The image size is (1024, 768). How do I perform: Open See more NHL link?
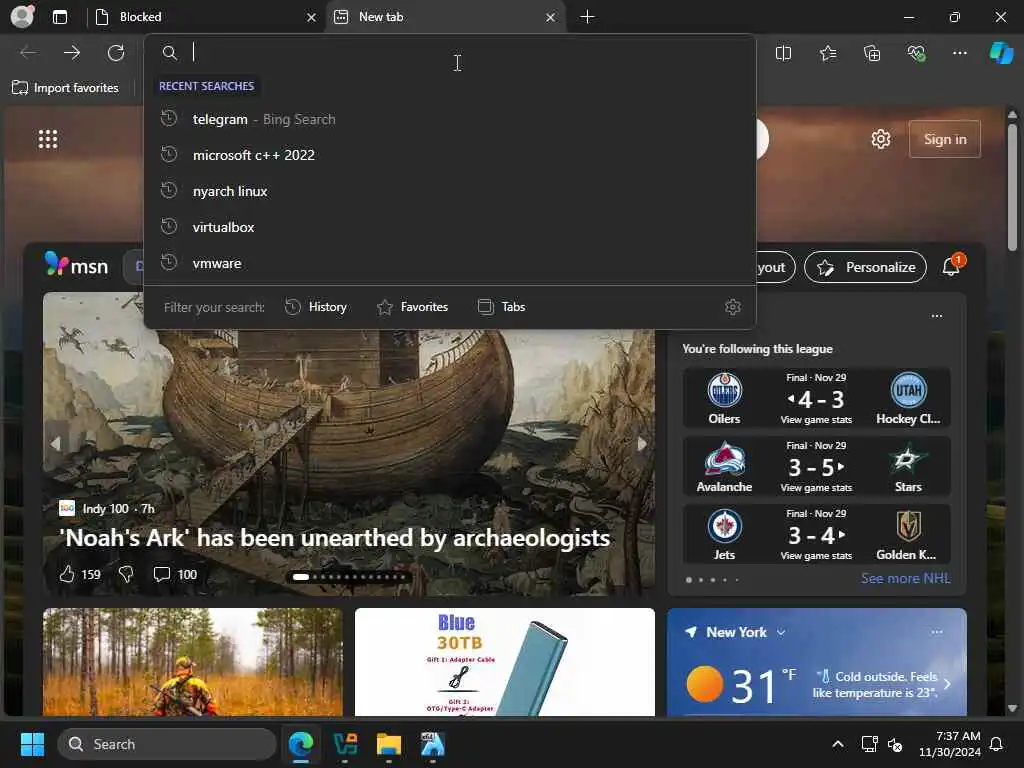(x=905, y=578)
